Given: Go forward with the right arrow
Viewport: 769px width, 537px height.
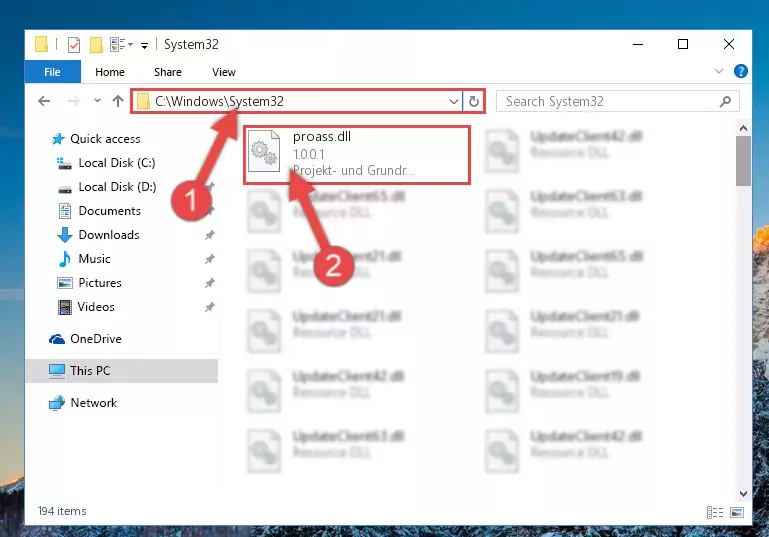Looking at the screenshot, I should pos(74,101).
